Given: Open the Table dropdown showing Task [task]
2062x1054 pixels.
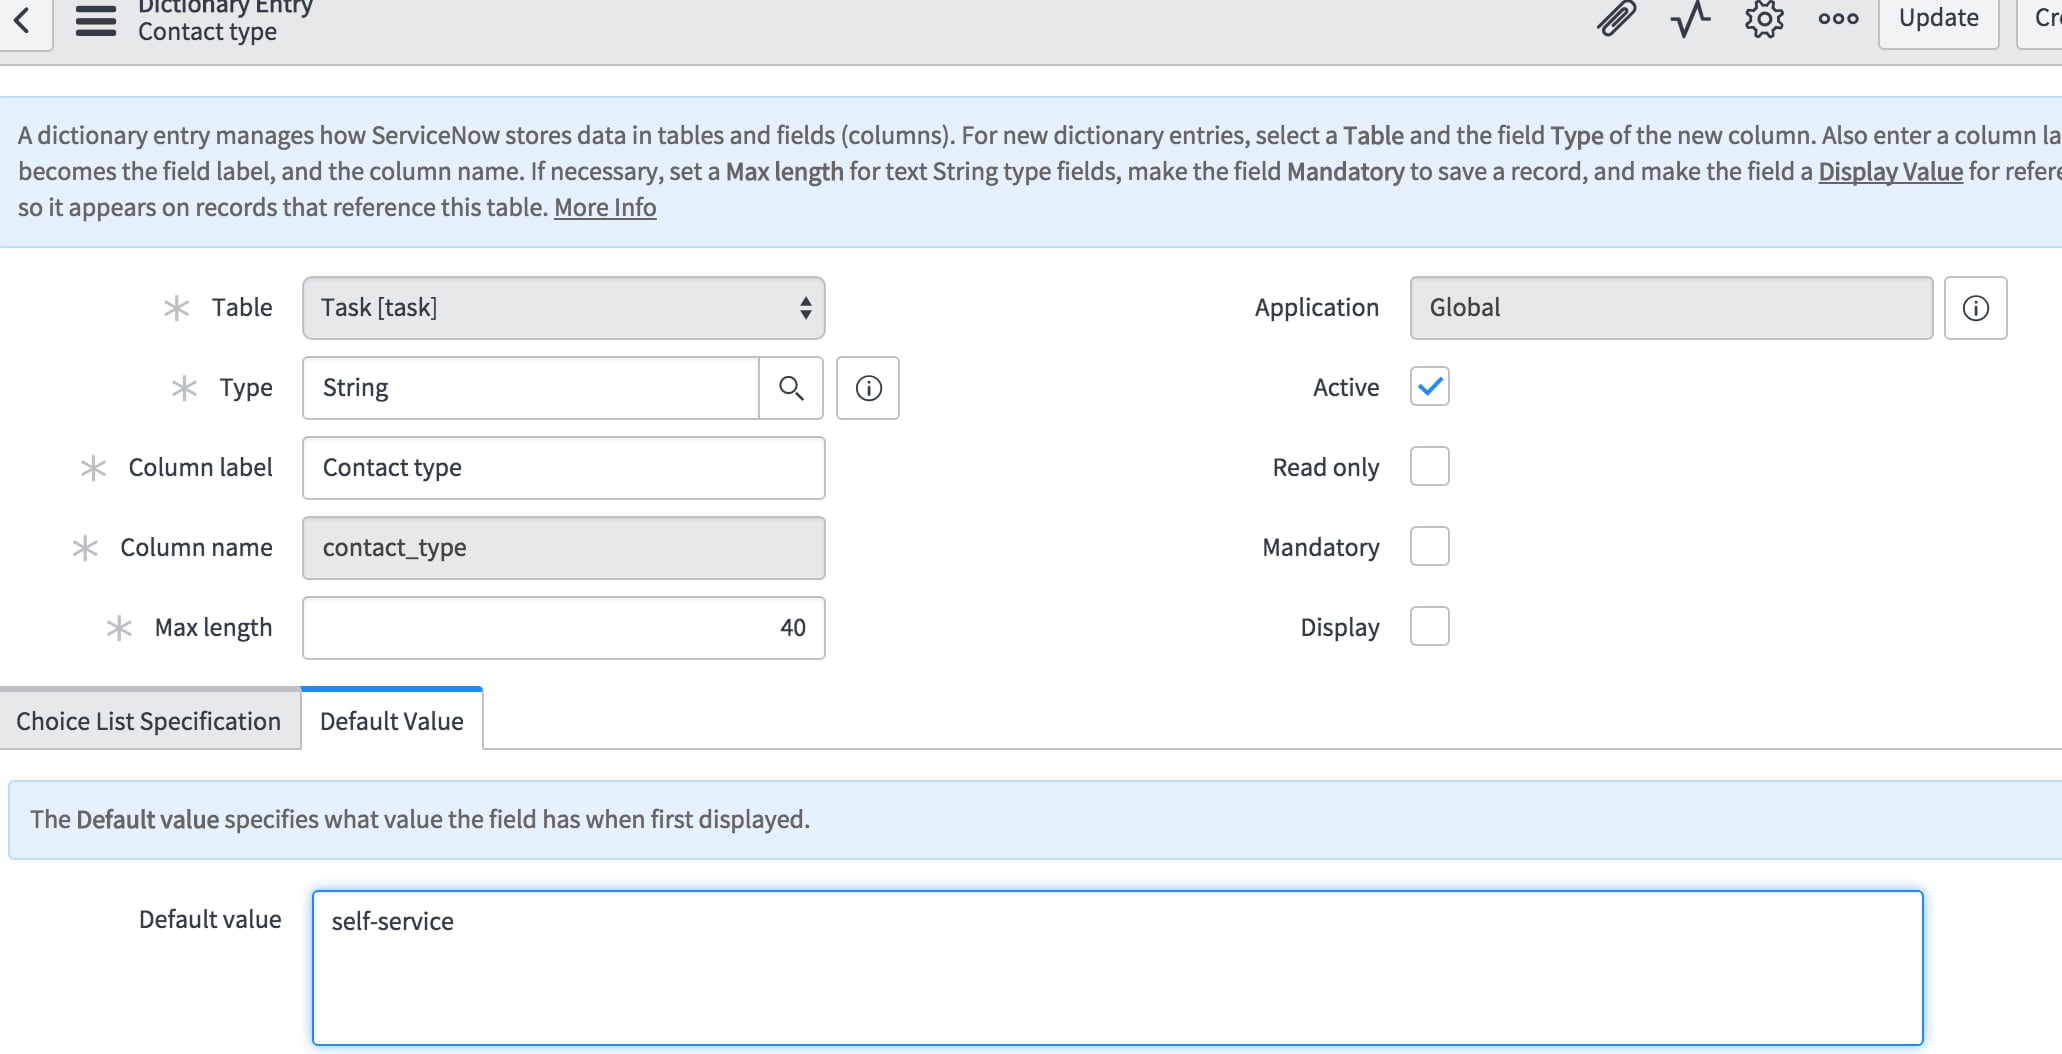Looking at the screenshot, I should [x=563, y=307].
